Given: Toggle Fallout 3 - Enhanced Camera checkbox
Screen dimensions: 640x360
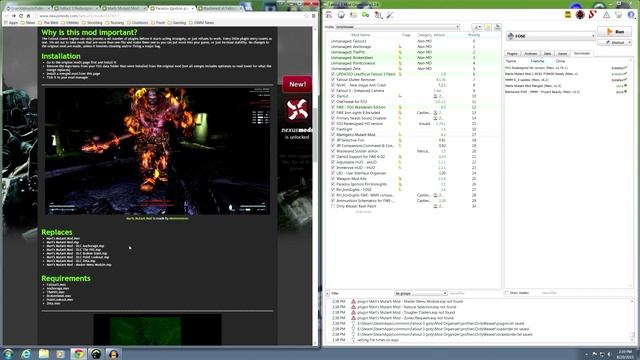Looking at the screenshot, I should point(333,91).
